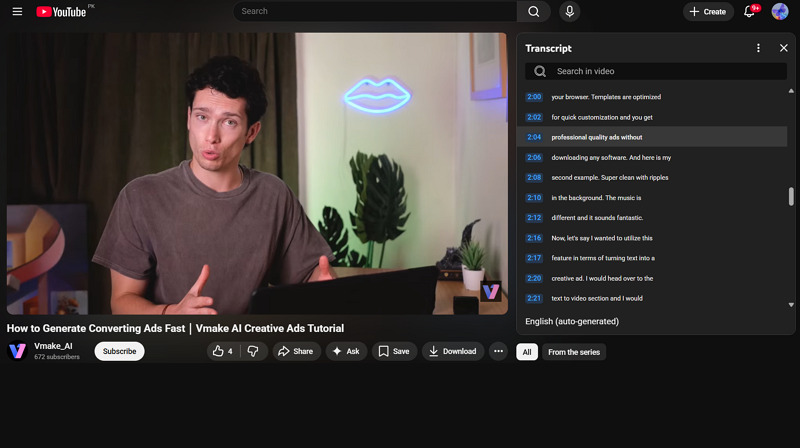Open Transcript panel three-dot options menu
Viewport: 800px width, 448px height.
758,48
